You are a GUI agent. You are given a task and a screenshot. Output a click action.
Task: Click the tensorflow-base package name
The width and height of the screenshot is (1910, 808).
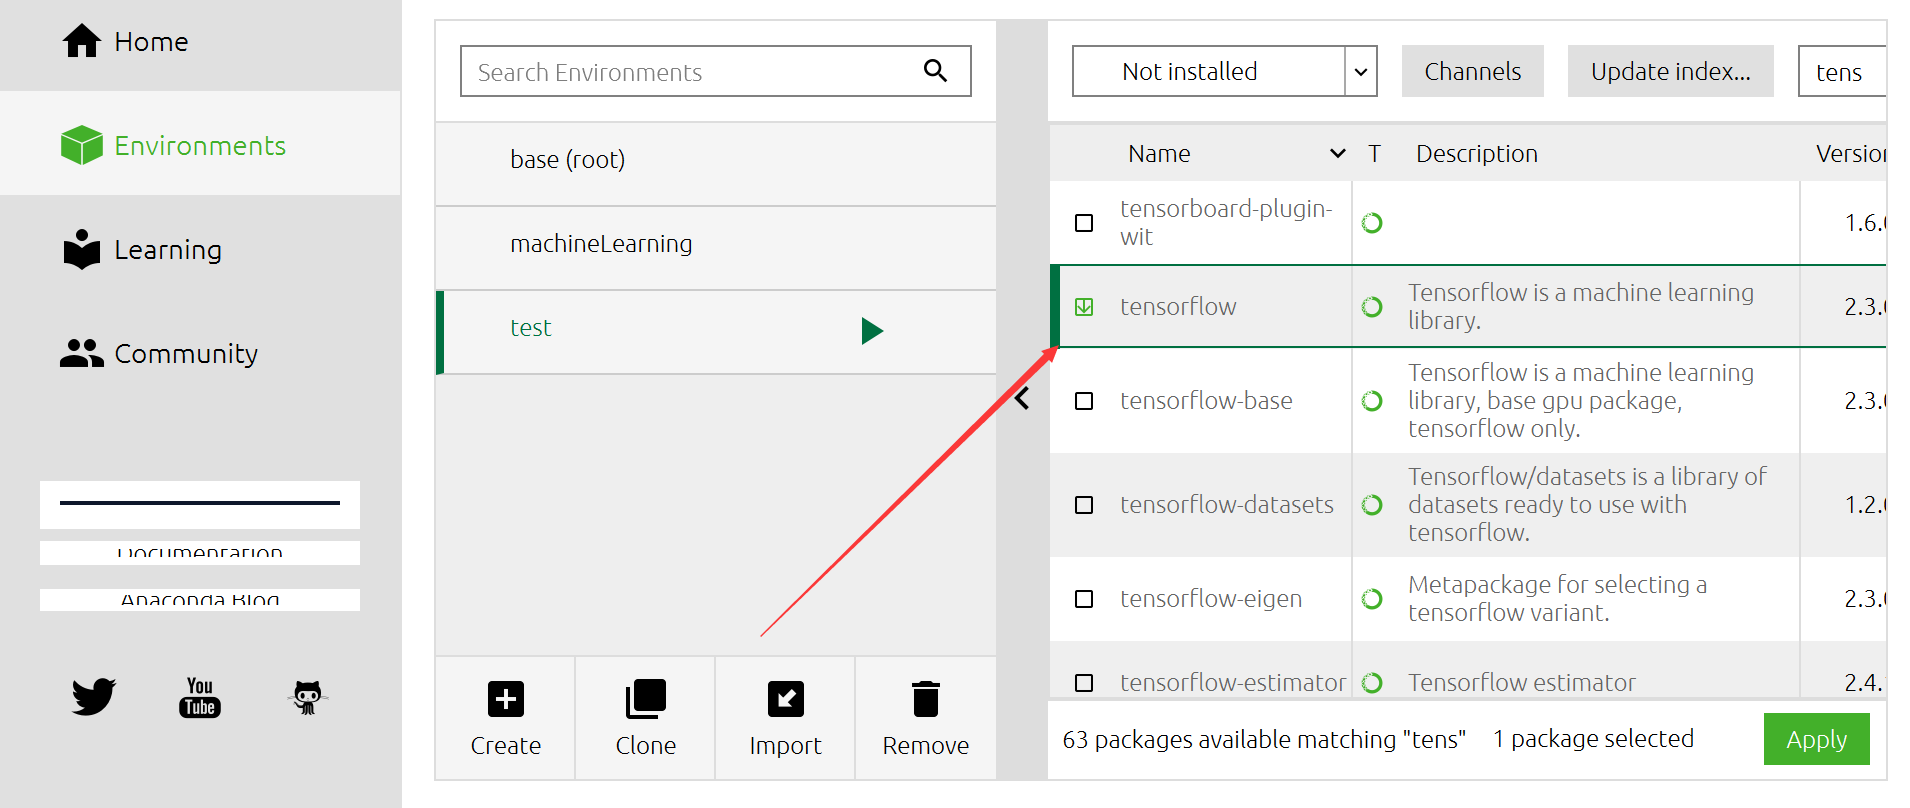(1206, 401)
